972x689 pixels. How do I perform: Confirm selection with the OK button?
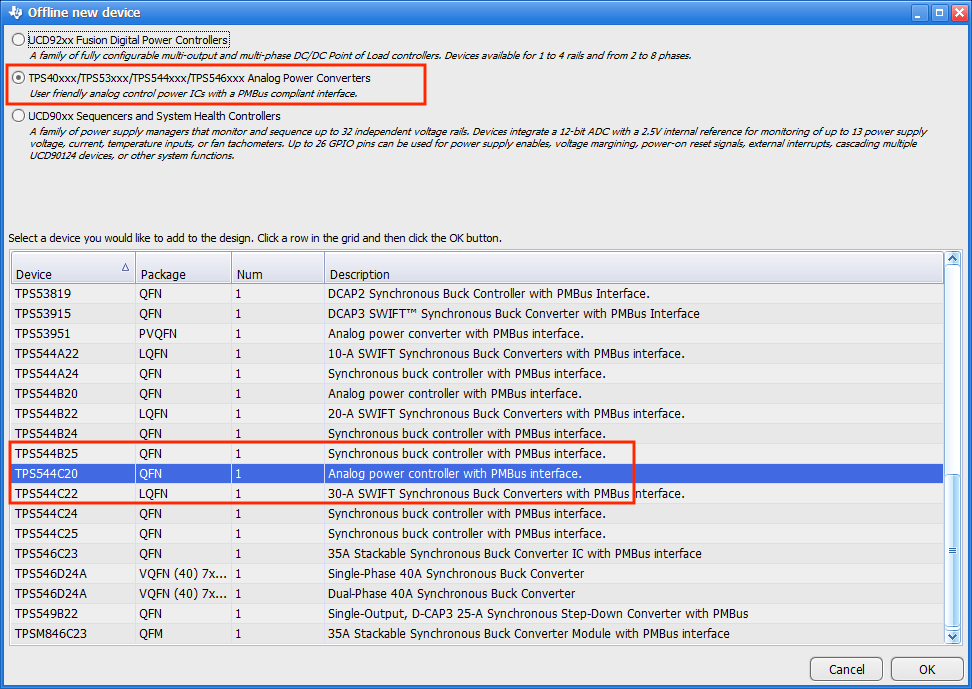click(927, 669)
